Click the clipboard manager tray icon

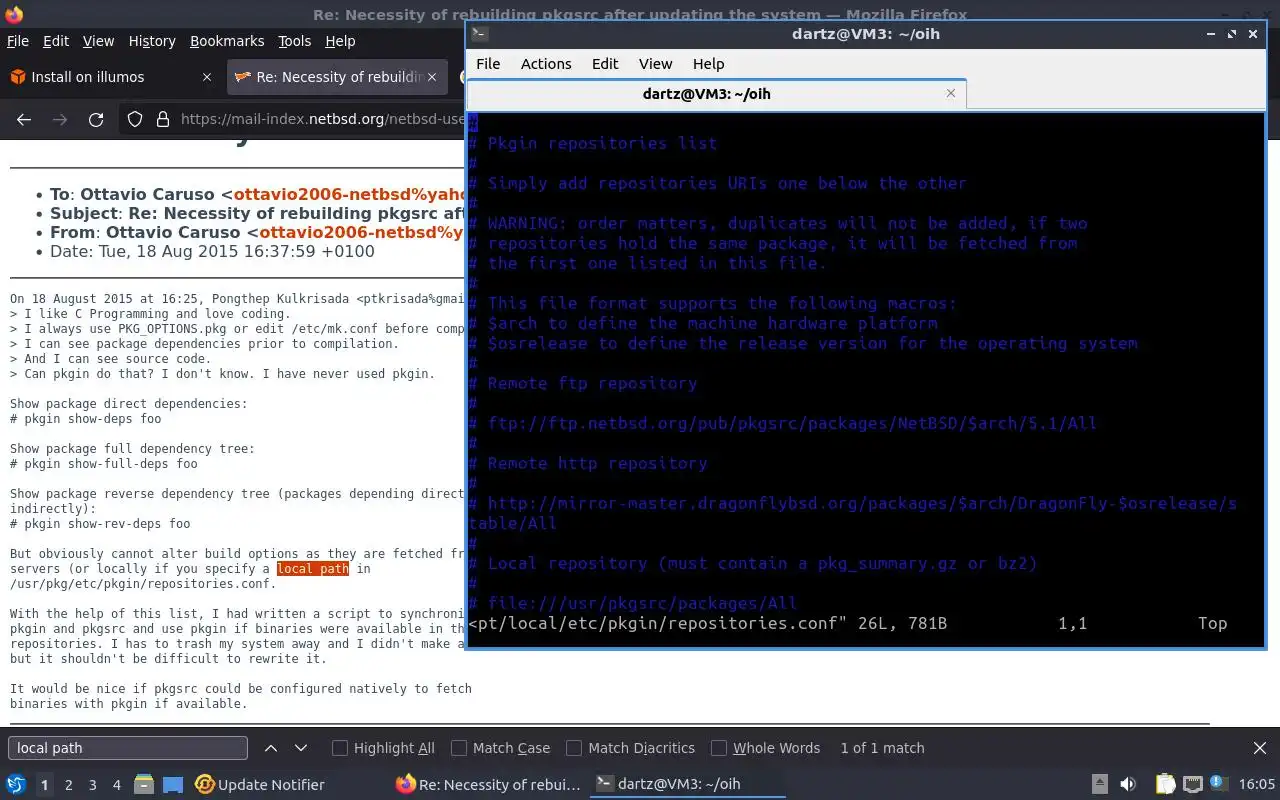(x=1165, y=785)
